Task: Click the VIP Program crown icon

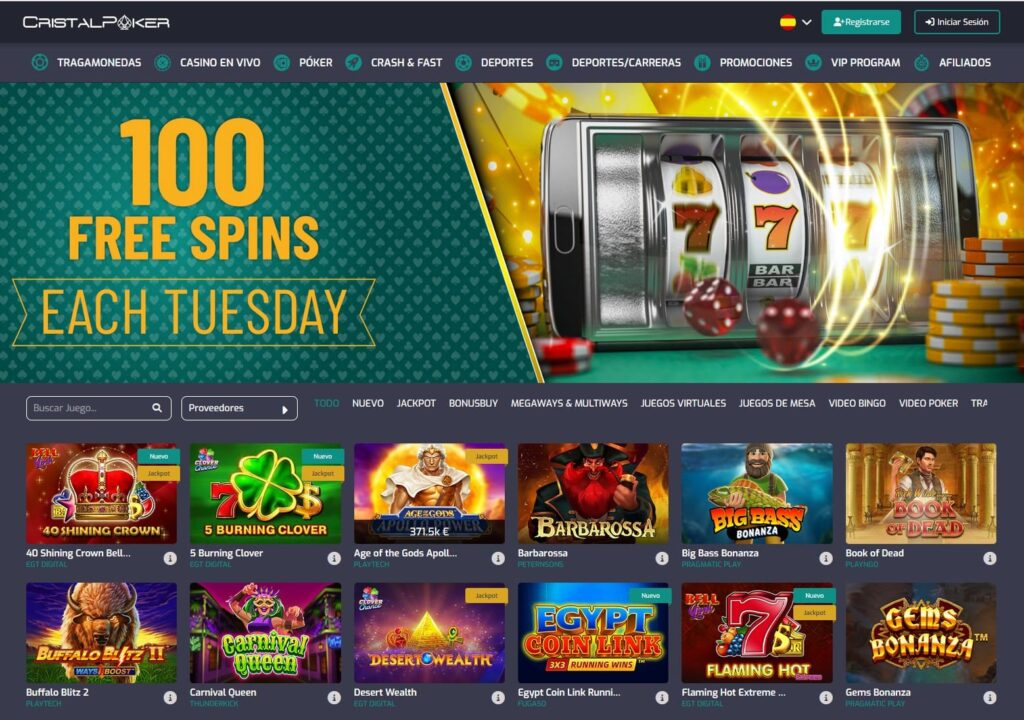Action: 813,63
